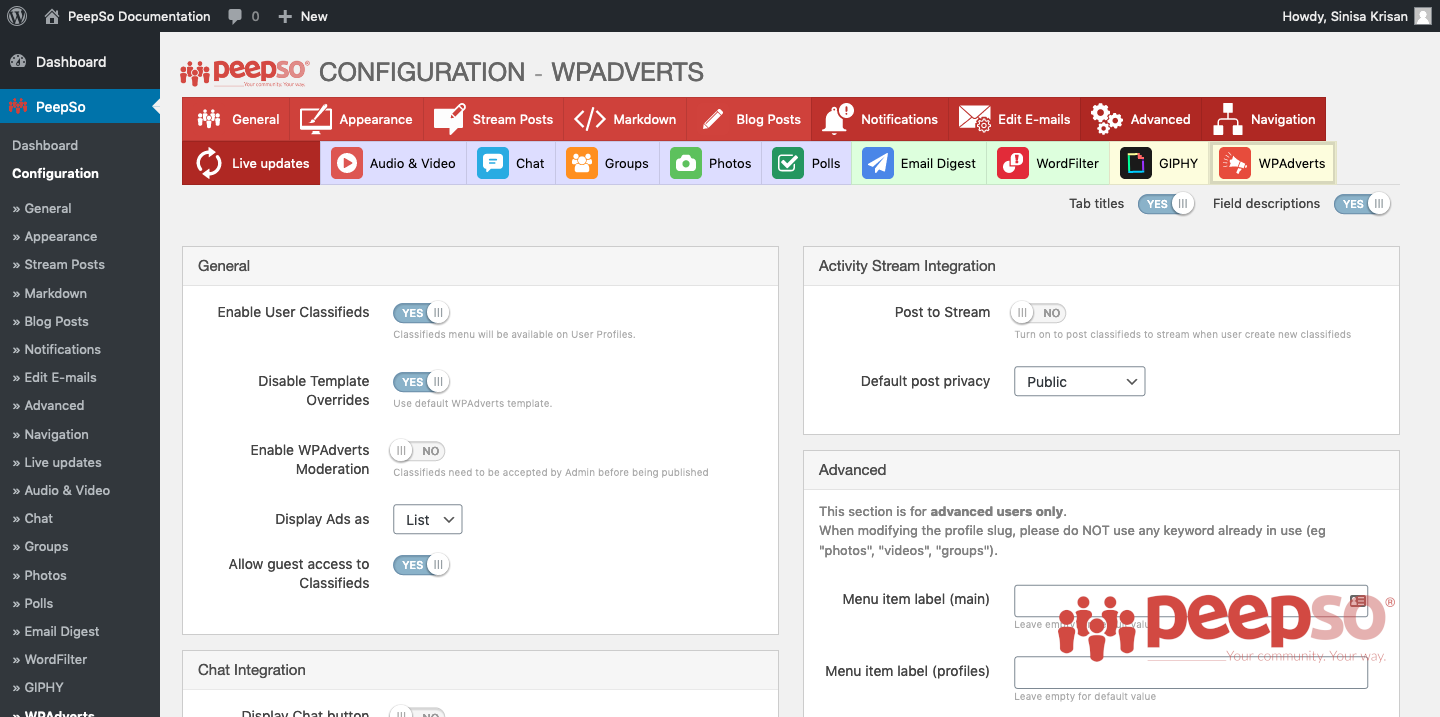Click the Chat speech bubble icon
Image resolution: width=1440 pixels, height=717 pixels.
pos(493,163)
